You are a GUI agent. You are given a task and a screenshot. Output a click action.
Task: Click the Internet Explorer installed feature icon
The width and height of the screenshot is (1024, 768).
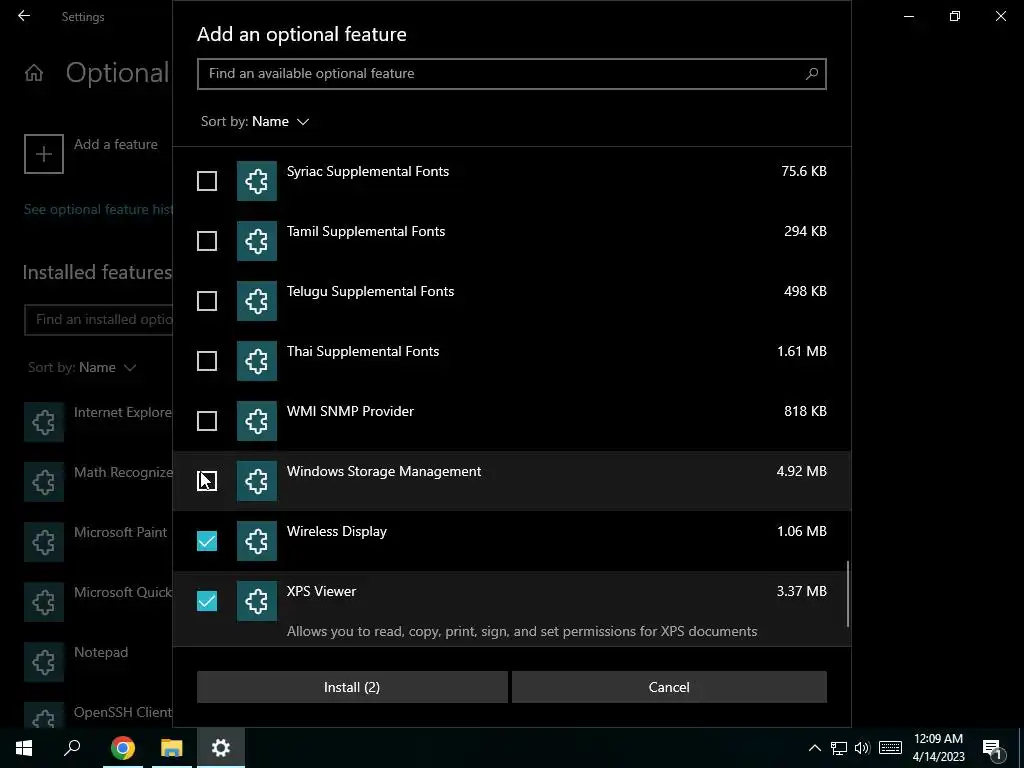click(x=44, y=422)
